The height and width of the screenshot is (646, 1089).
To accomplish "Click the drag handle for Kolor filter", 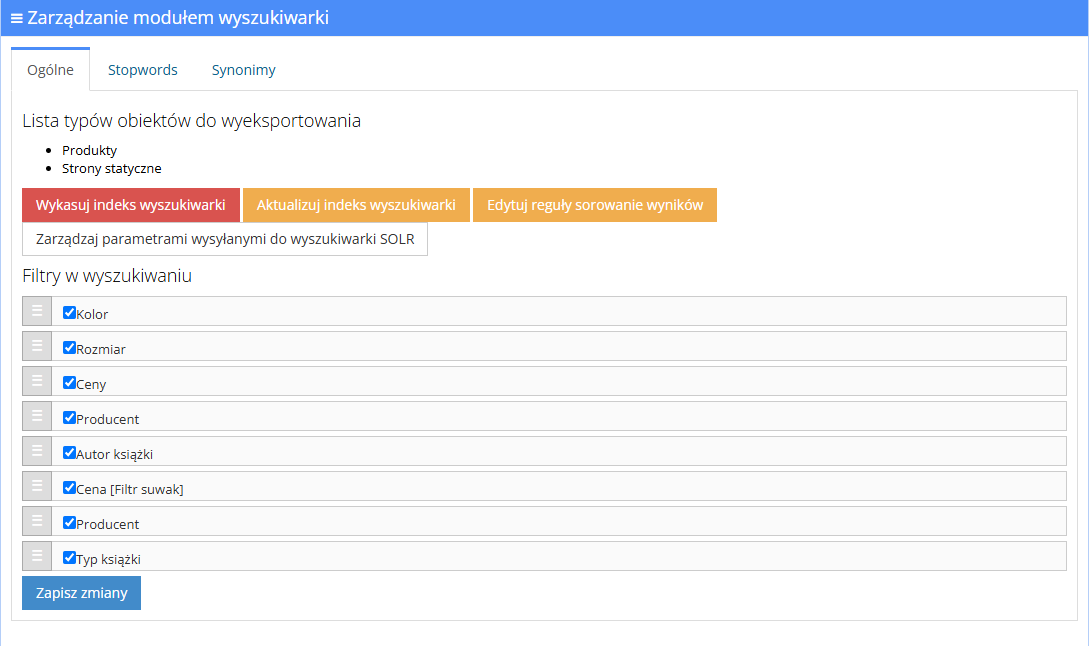I will click(x=37, y=311).
